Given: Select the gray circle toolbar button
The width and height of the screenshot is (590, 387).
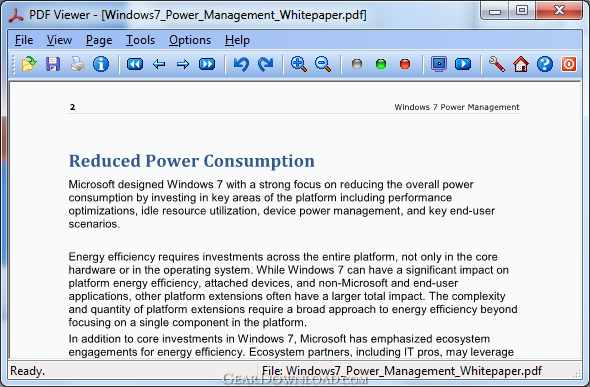Looking at the screenshot, I should click(x=357, y=64).
